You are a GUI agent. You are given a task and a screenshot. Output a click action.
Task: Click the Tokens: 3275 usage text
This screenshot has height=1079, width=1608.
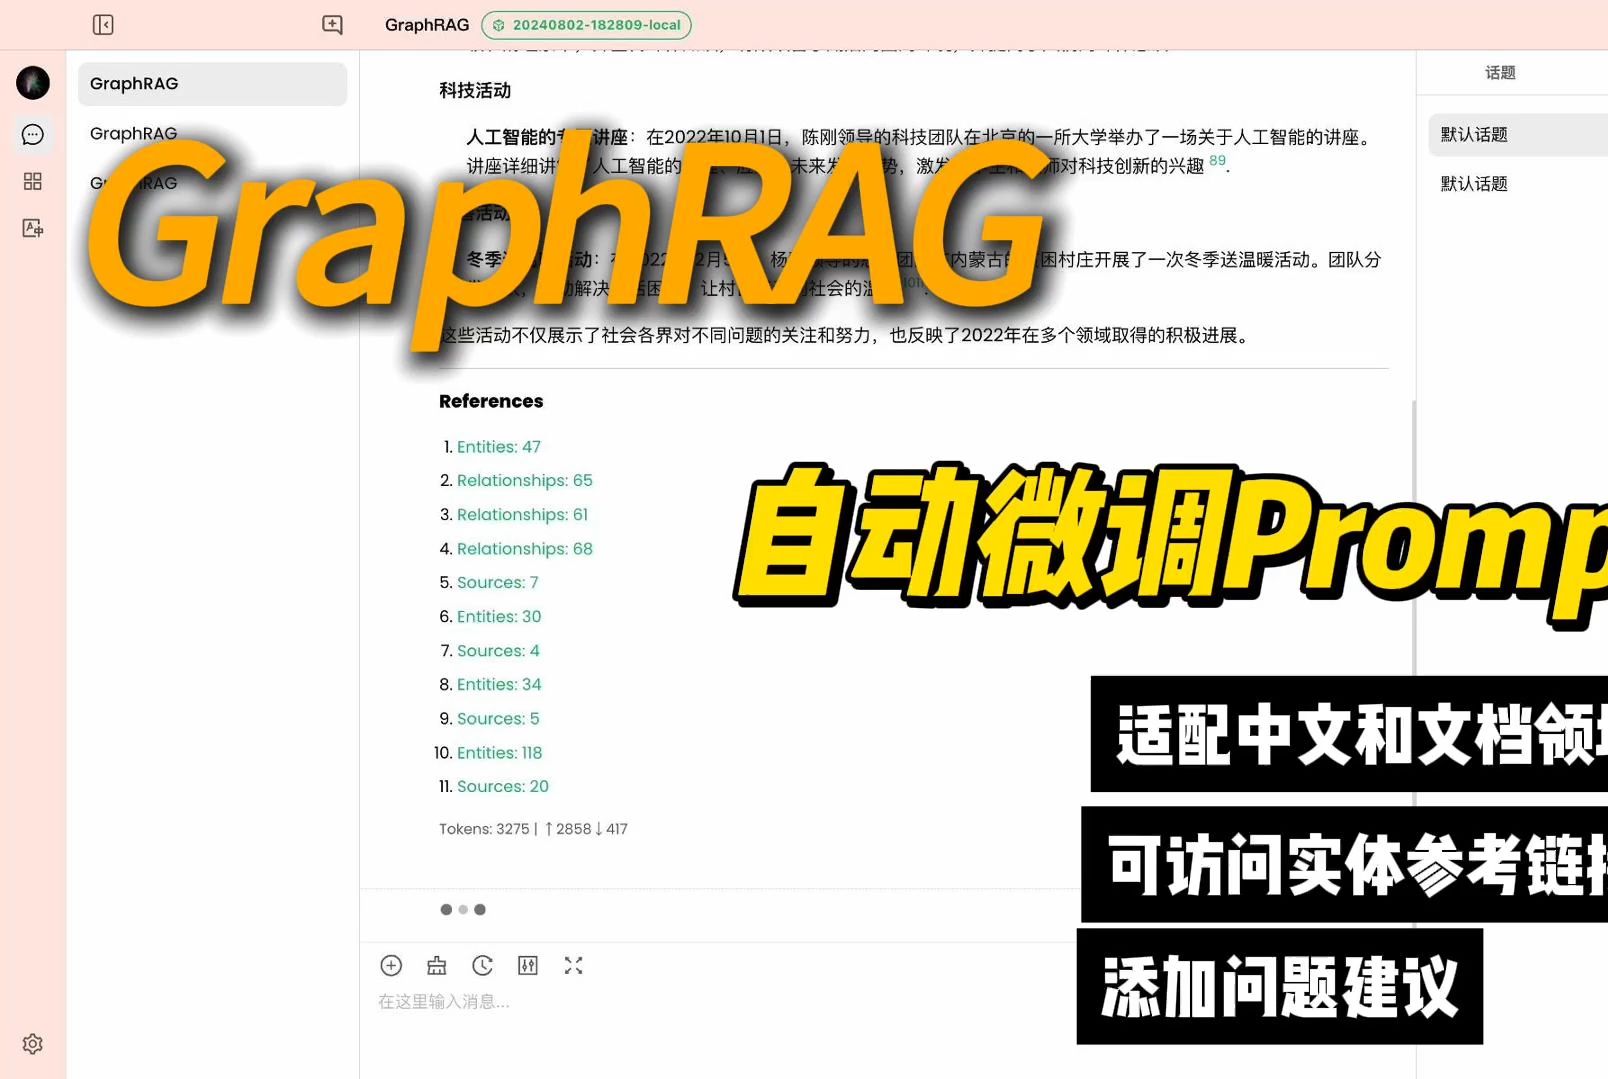pos(533,829)
